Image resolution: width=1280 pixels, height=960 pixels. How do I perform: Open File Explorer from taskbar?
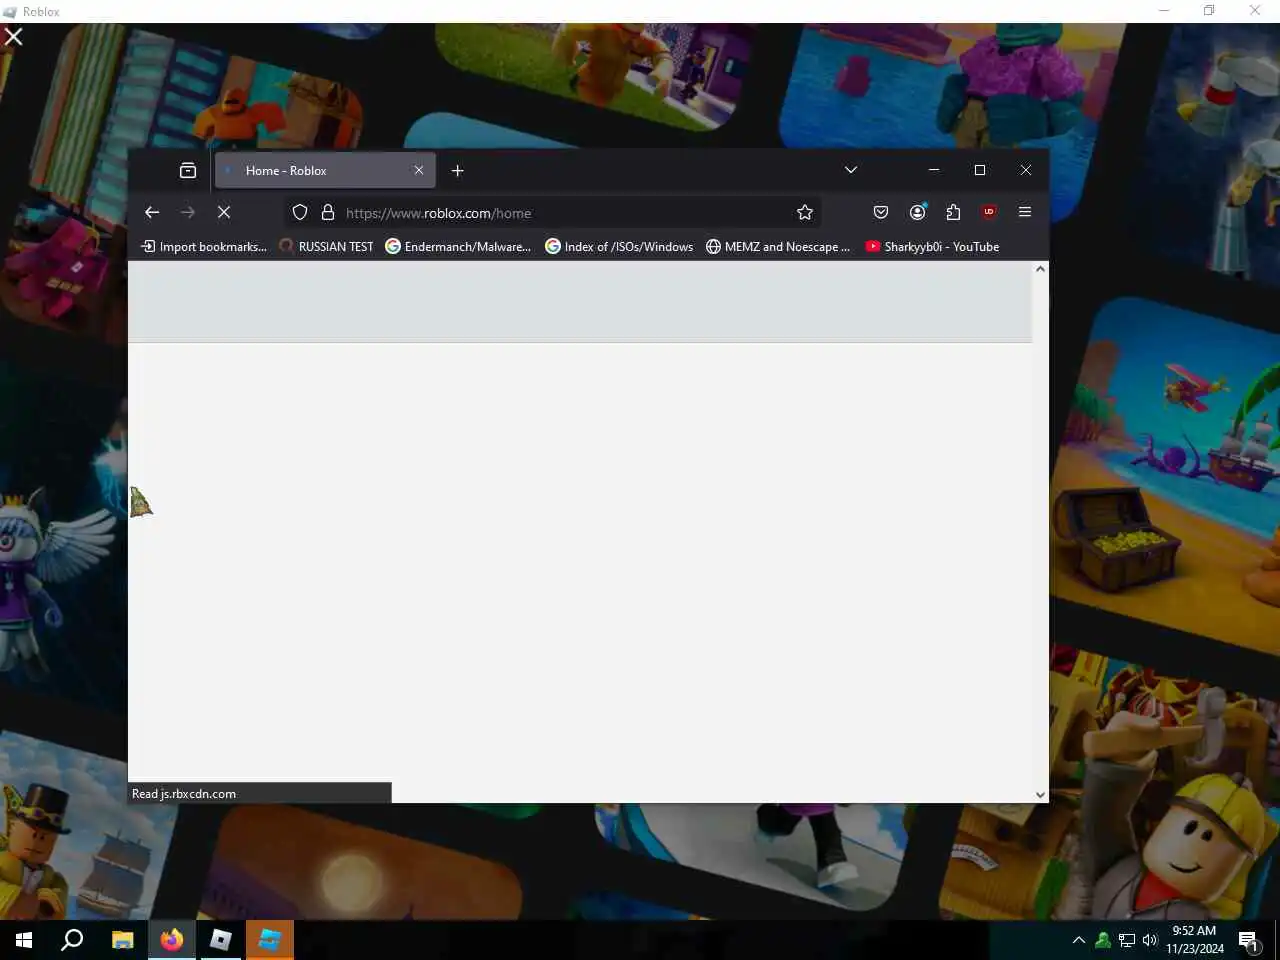pos(122,940)
